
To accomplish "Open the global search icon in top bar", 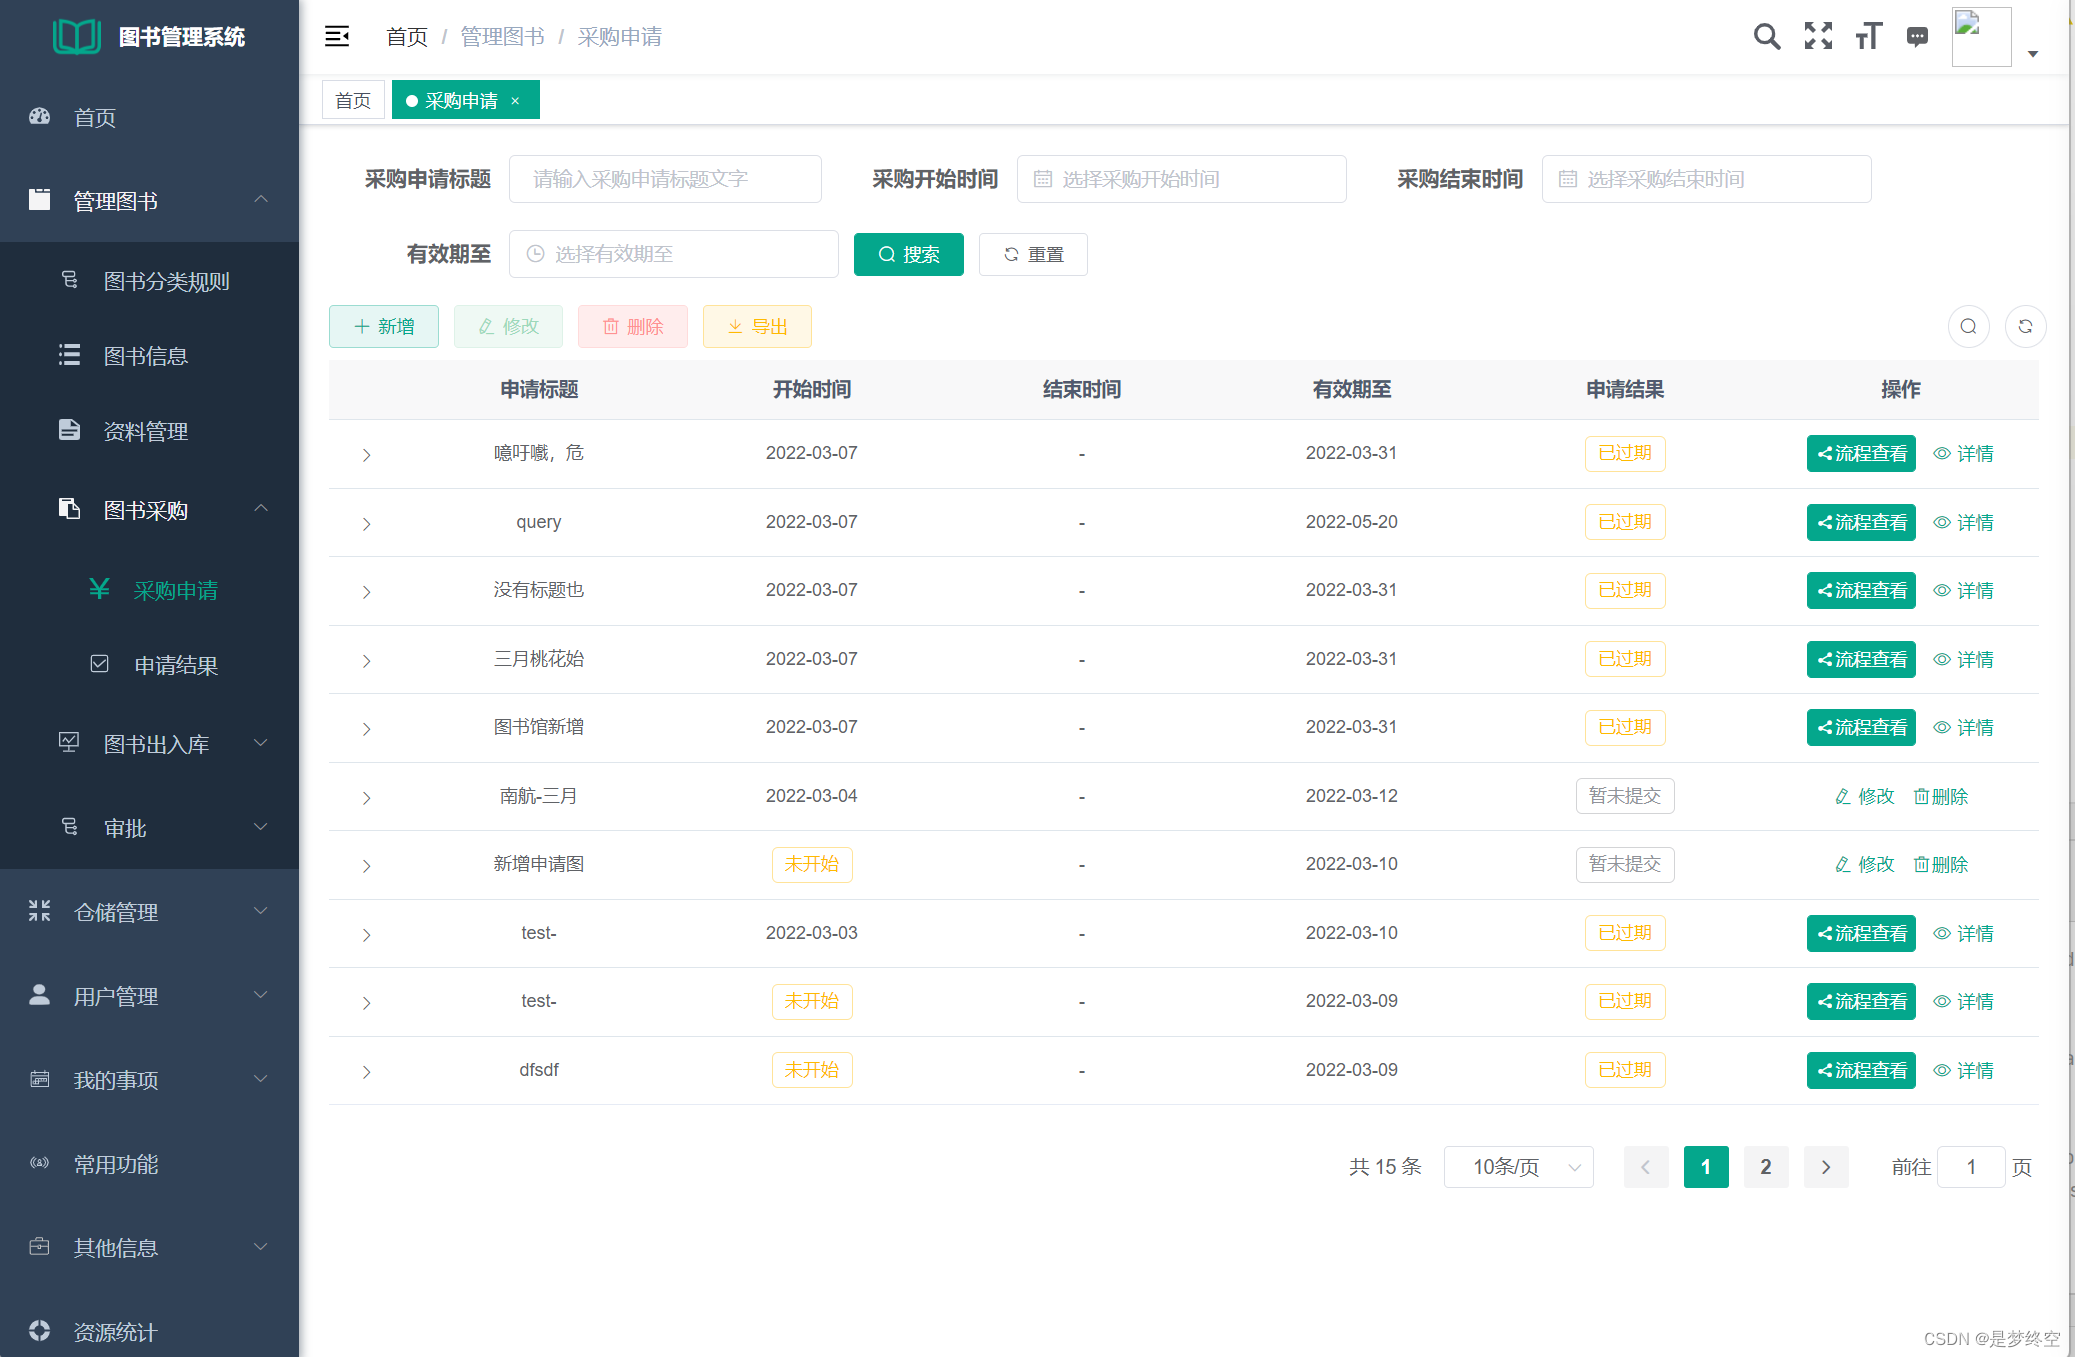I will point(1766,36).
